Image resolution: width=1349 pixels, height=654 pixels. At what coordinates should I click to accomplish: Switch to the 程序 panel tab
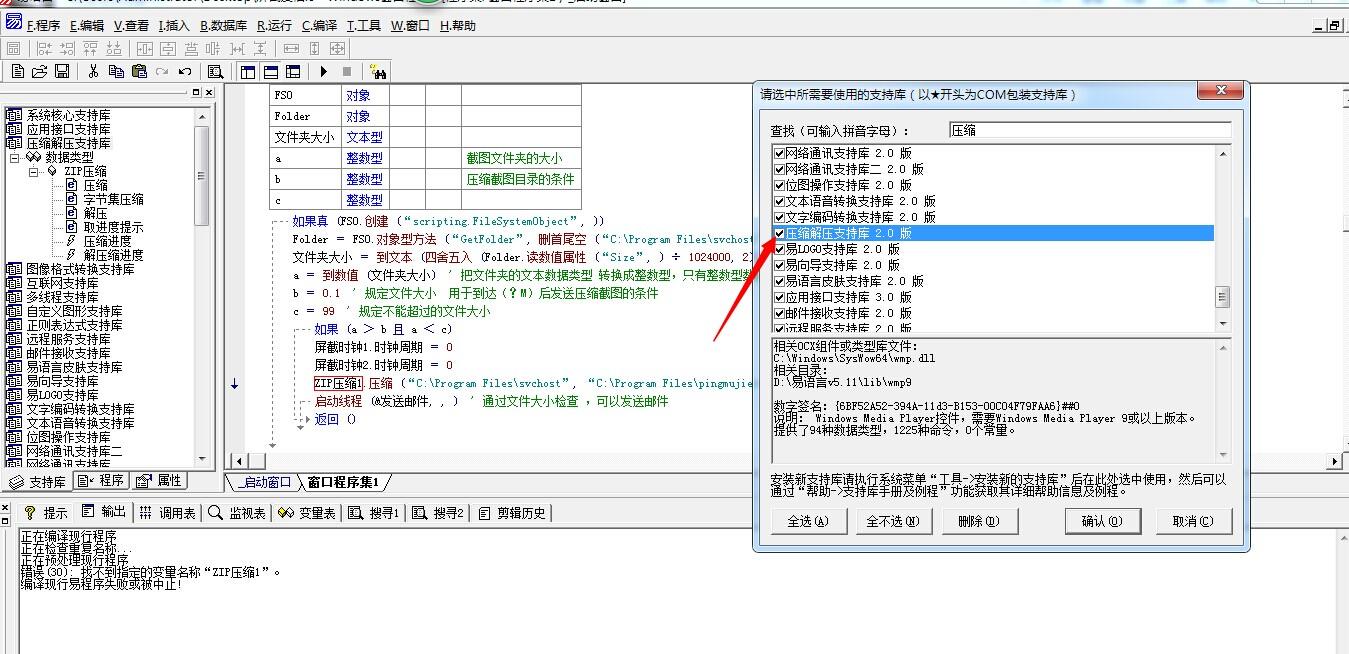(x=102, y=481)
